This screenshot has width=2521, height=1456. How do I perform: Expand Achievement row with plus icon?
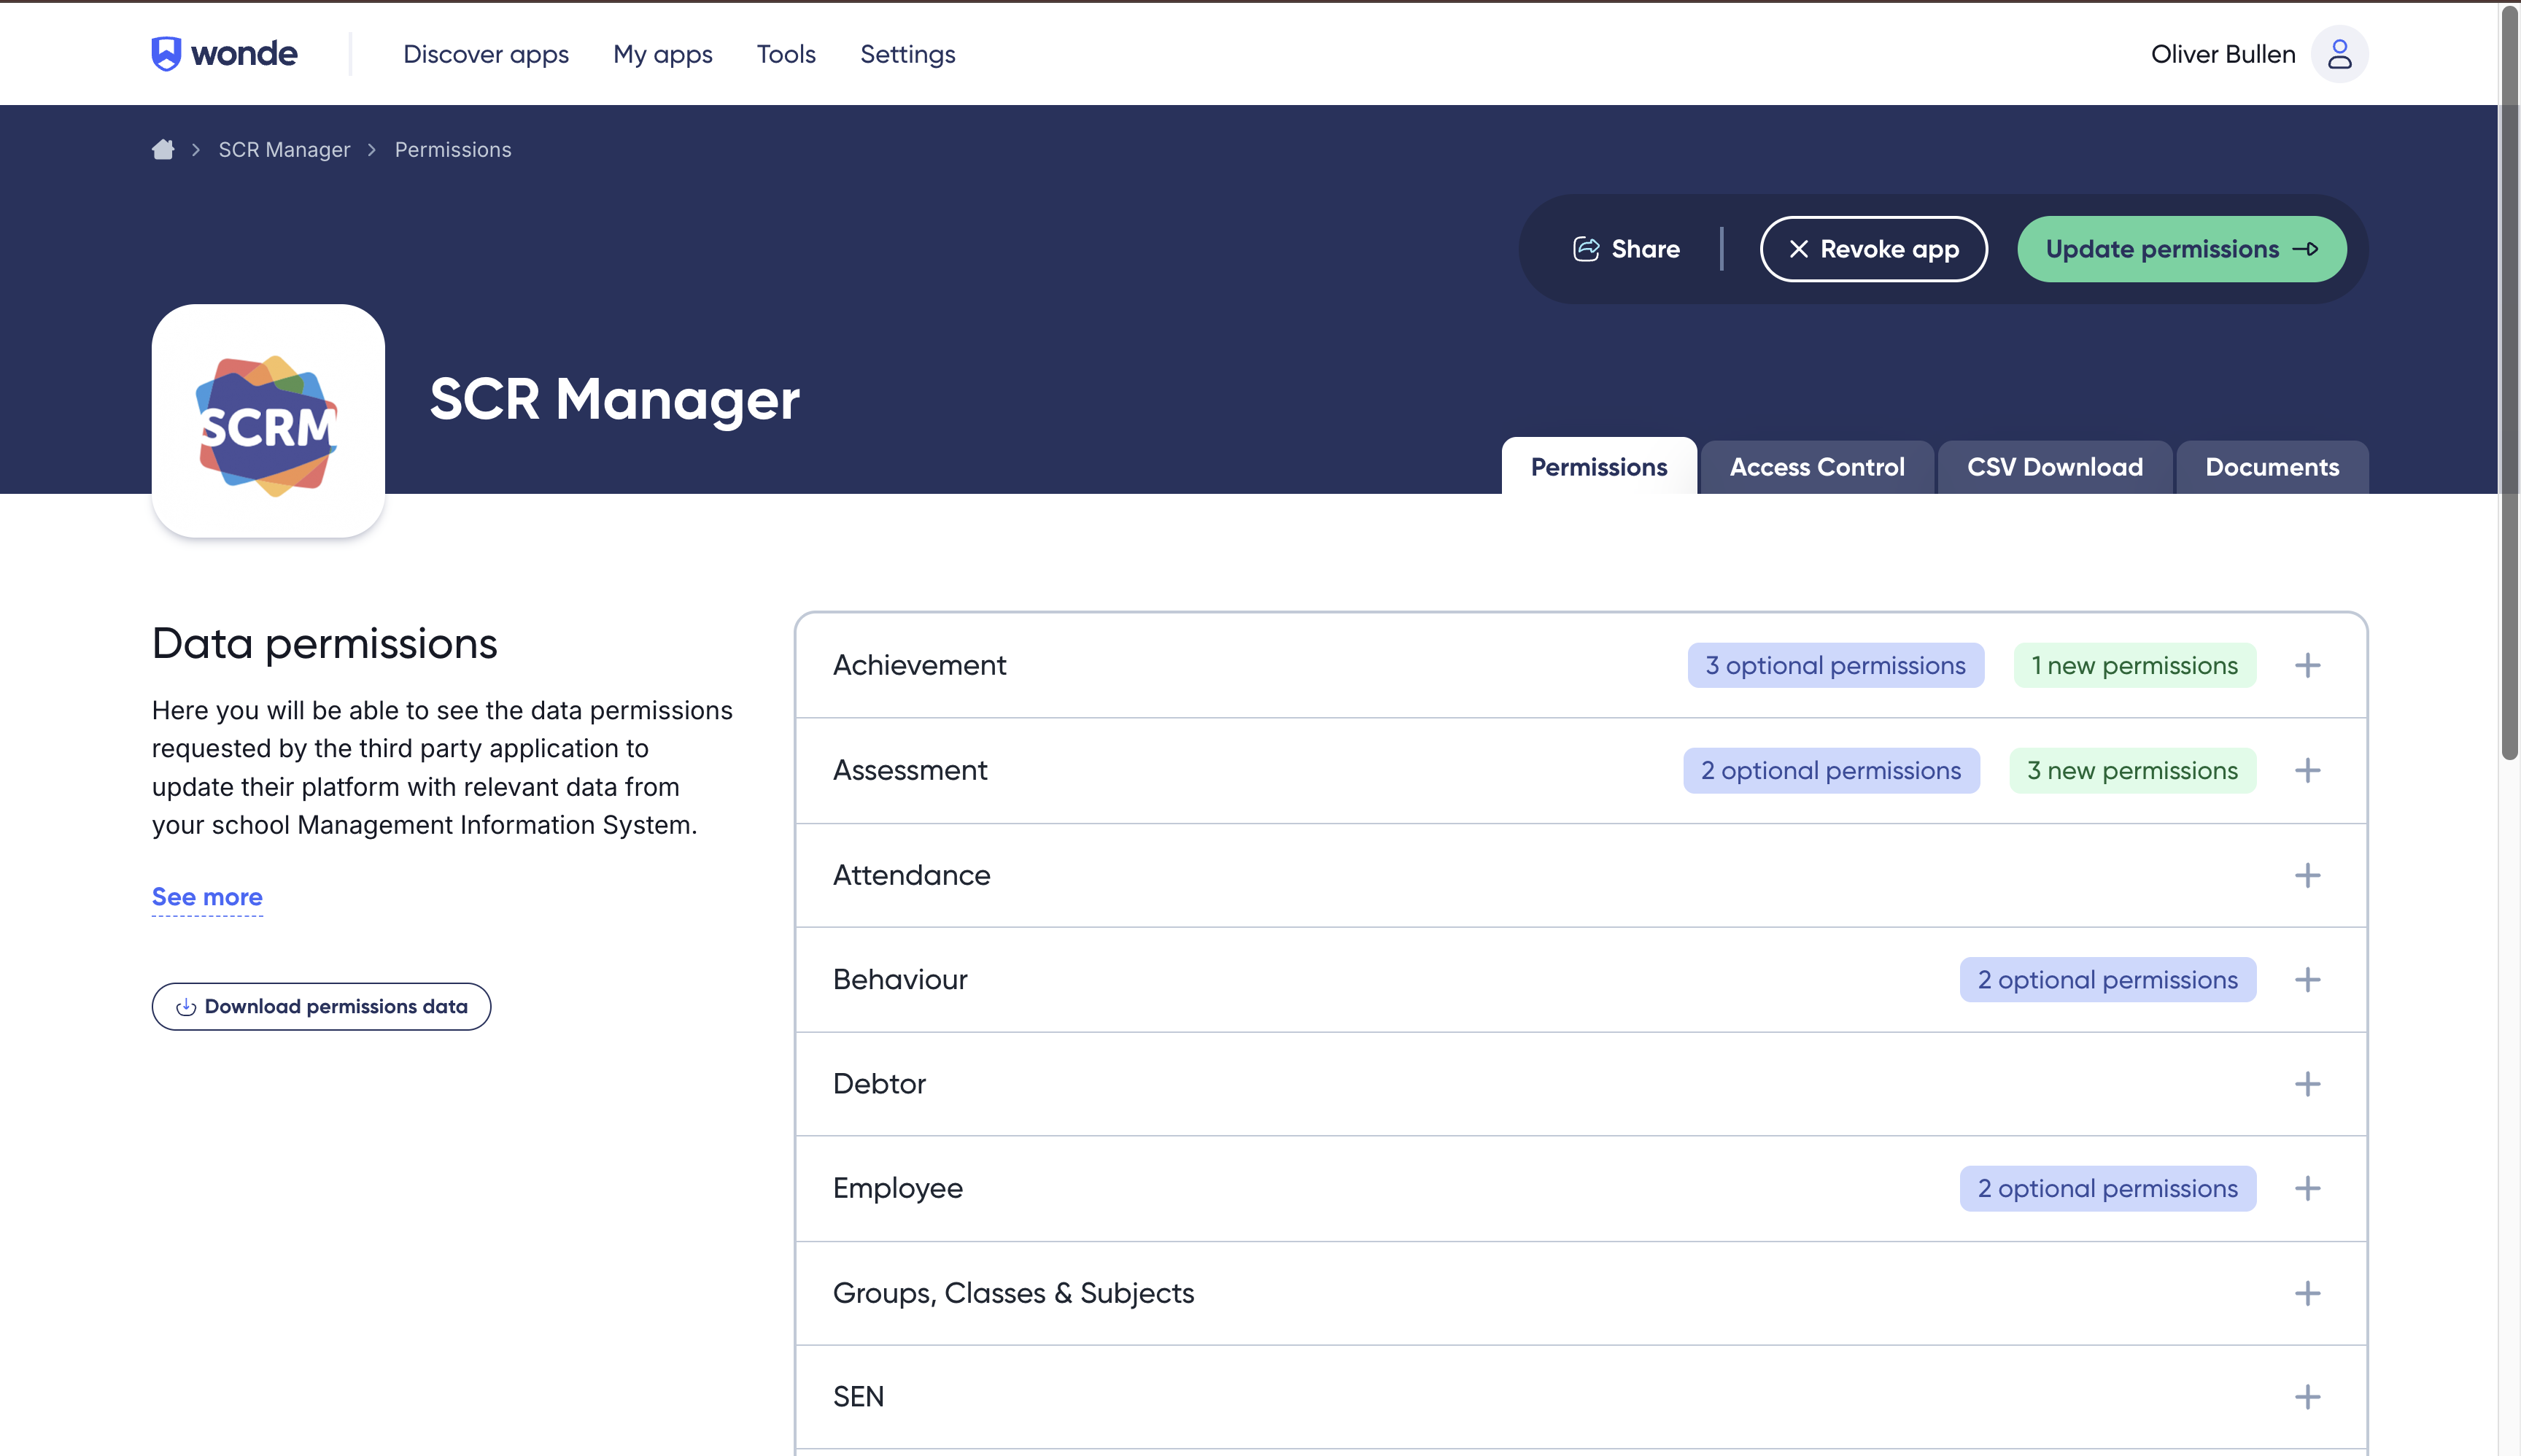coord(2307,666)
